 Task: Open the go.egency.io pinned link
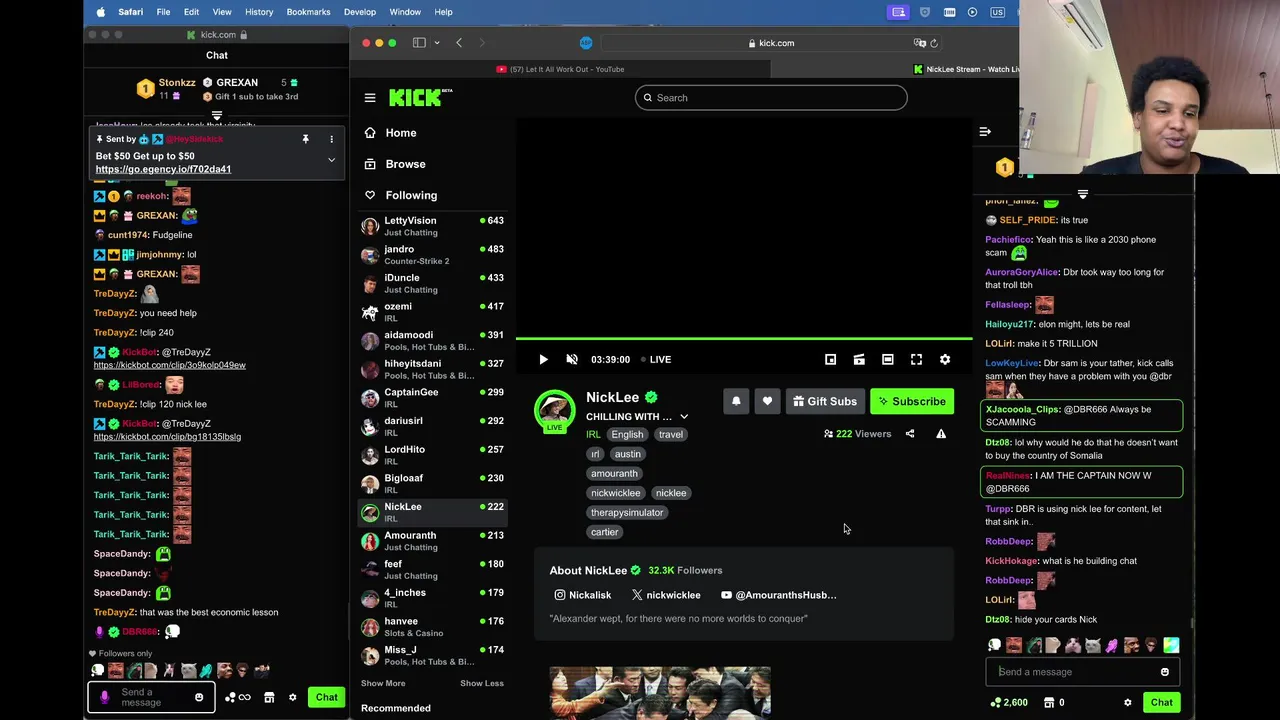163,169
